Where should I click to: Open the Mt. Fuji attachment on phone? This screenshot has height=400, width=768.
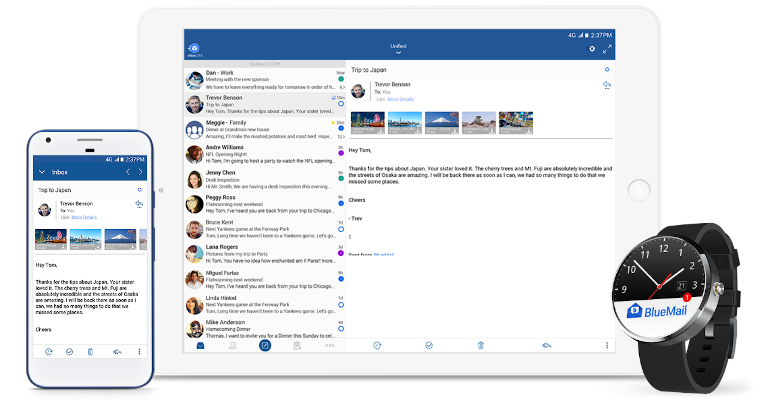pos(120,239)
